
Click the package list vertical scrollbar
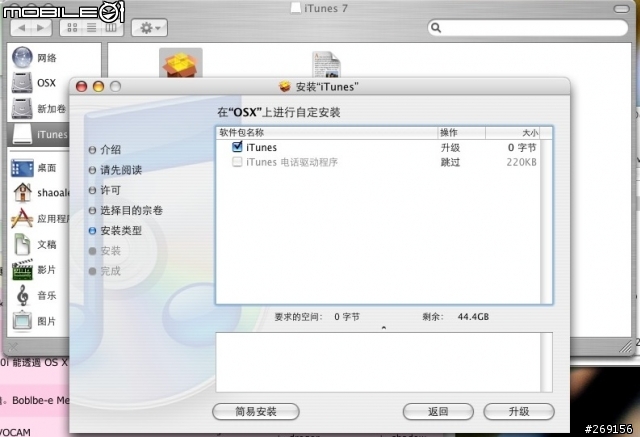546,222
